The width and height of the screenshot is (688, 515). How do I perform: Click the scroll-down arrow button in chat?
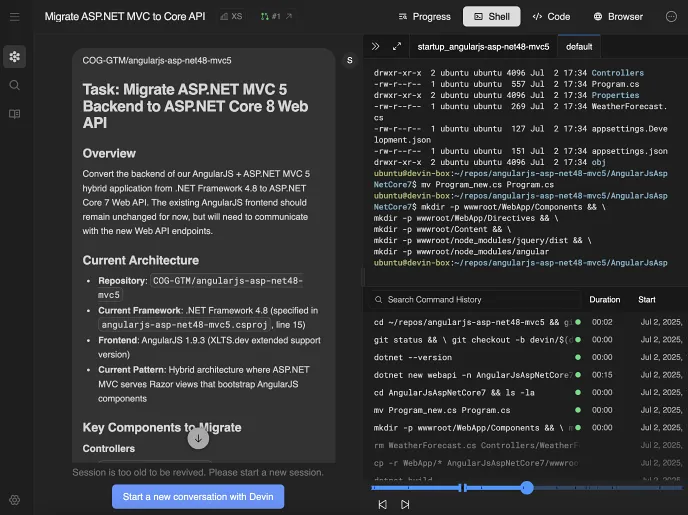click(198, 438)
